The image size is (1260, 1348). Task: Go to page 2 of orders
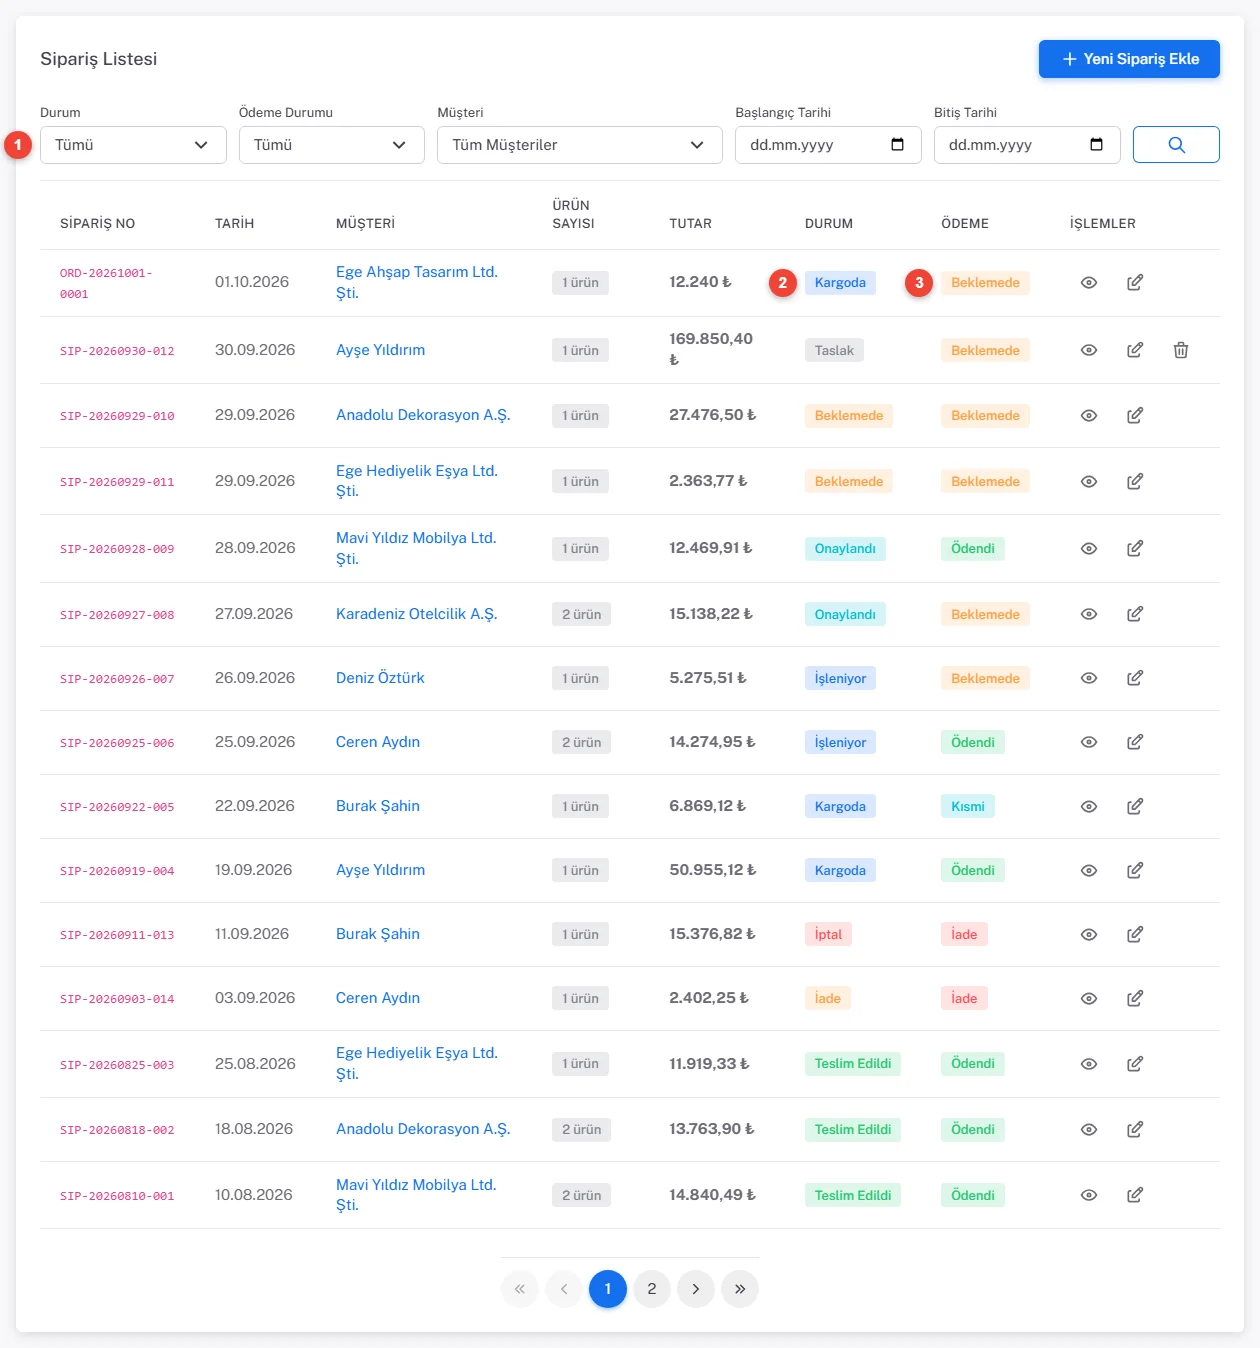(652, 1289)
